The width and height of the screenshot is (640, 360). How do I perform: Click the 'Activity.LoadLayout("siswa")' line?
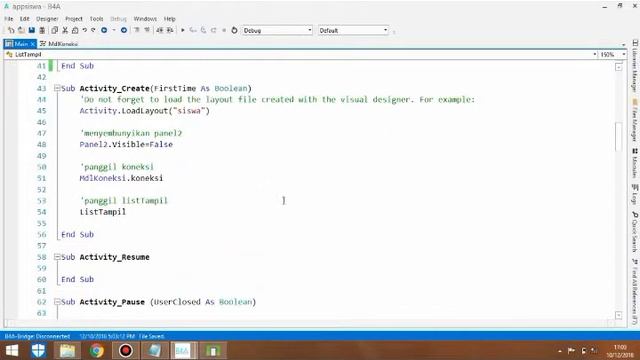[x=144, y=111]
